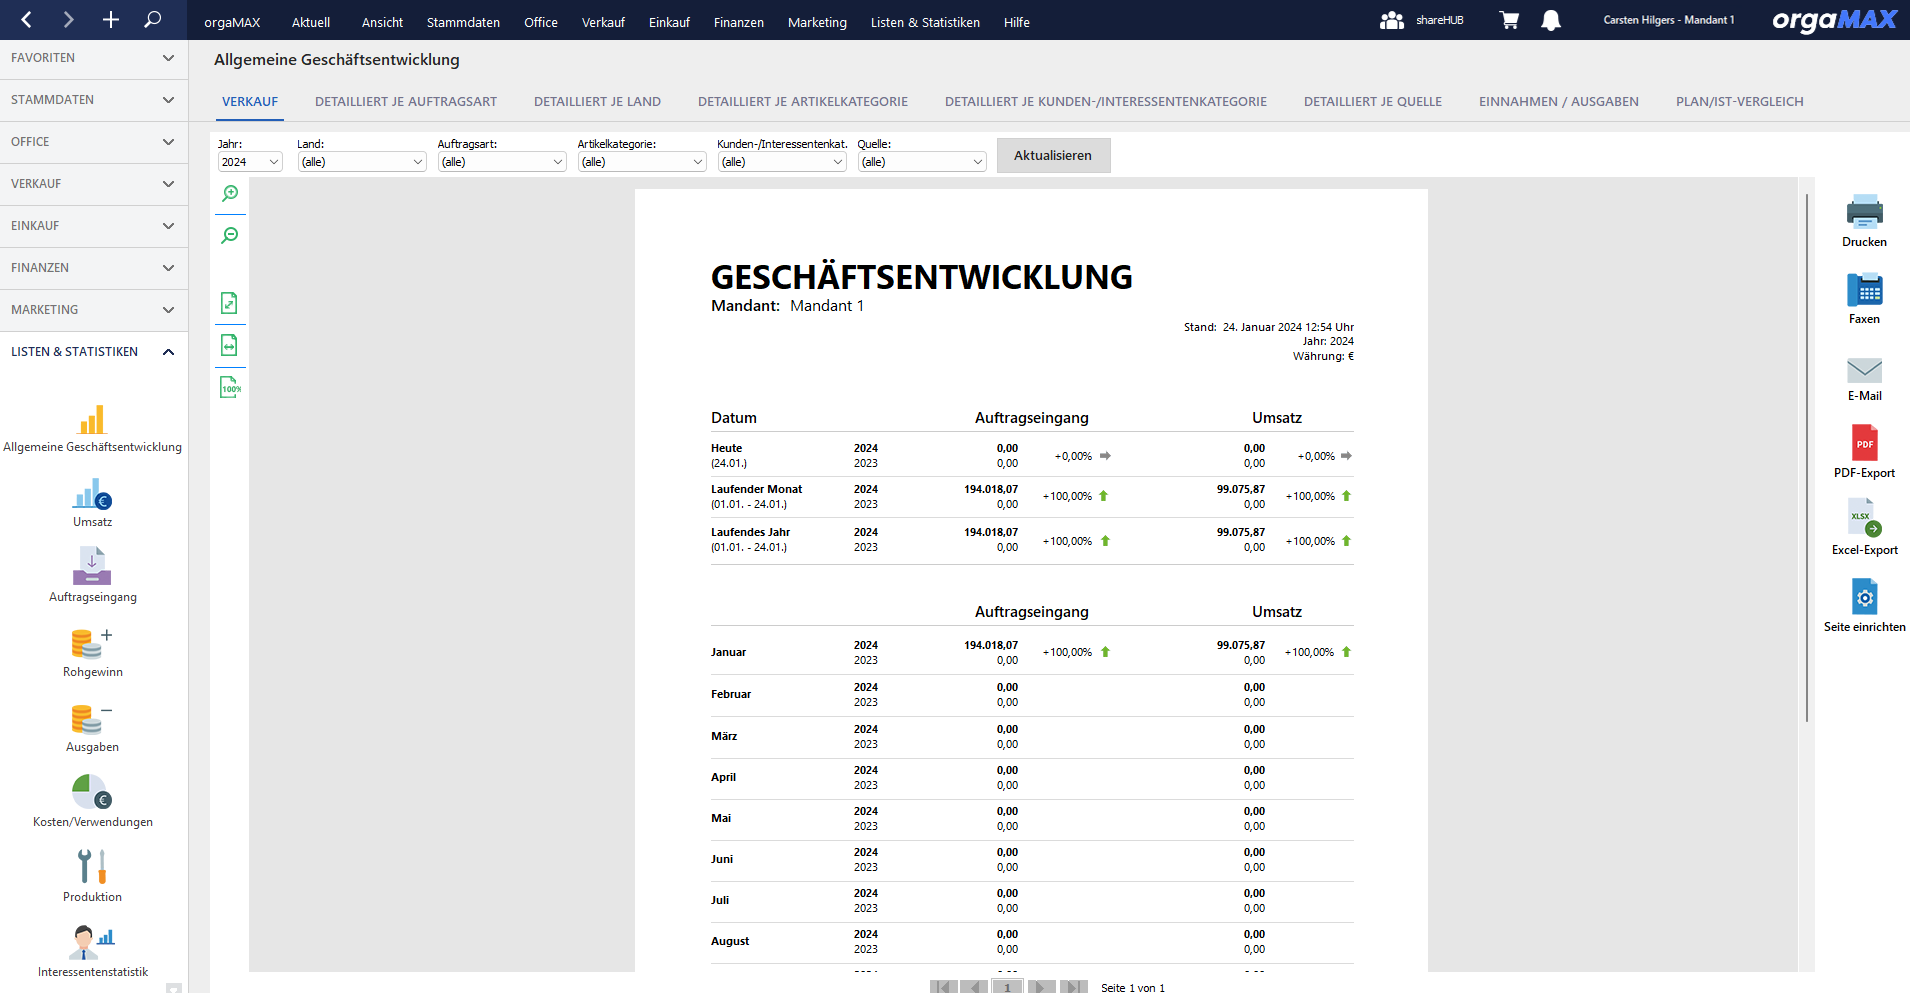Viewport: 1910px width, 993px height.
Task: Zoom in on the report preview
Action: pos(230,194)
